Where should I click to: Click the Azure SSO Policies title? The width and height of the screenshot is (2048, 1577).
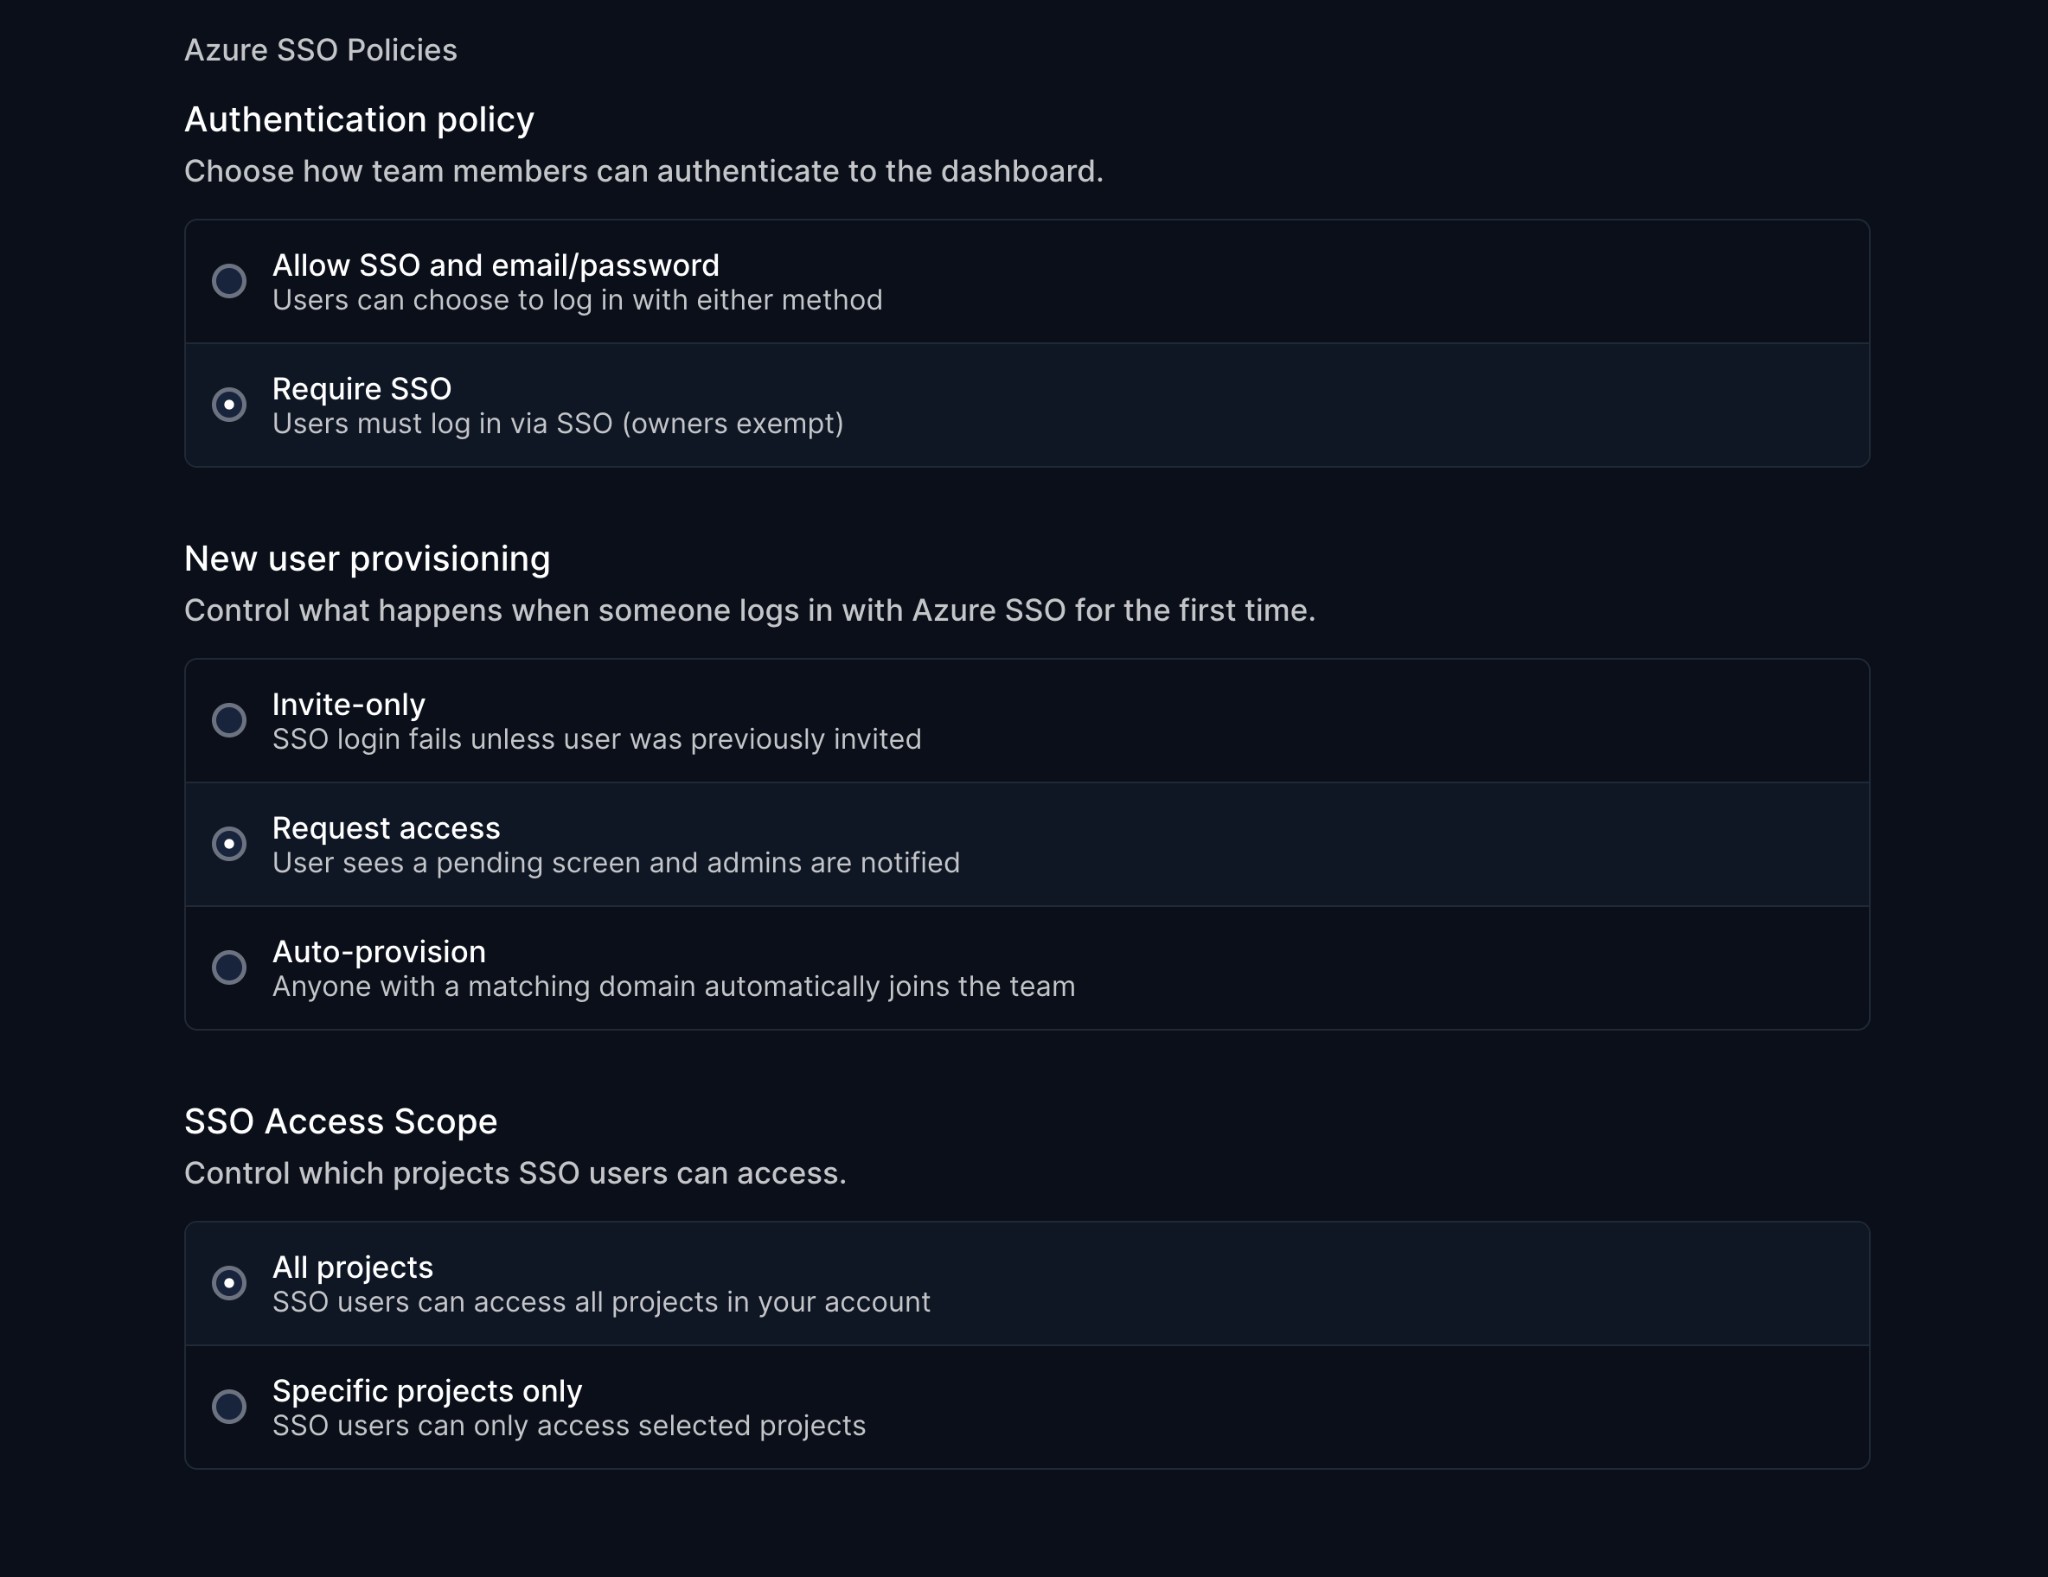coord(321,49)
